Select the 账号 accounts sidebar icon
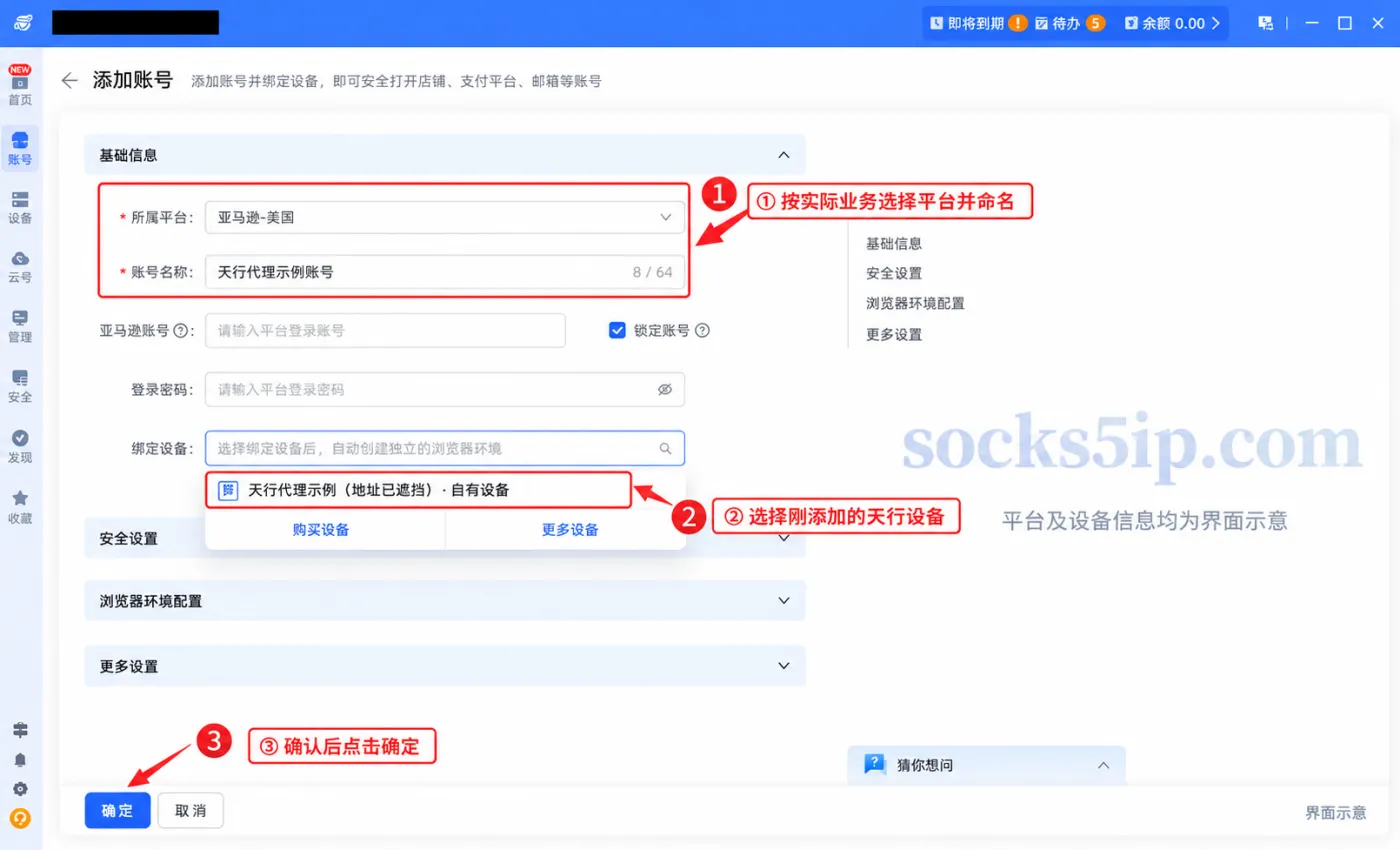Screen dimensions: 1400x850 (20, 146)
